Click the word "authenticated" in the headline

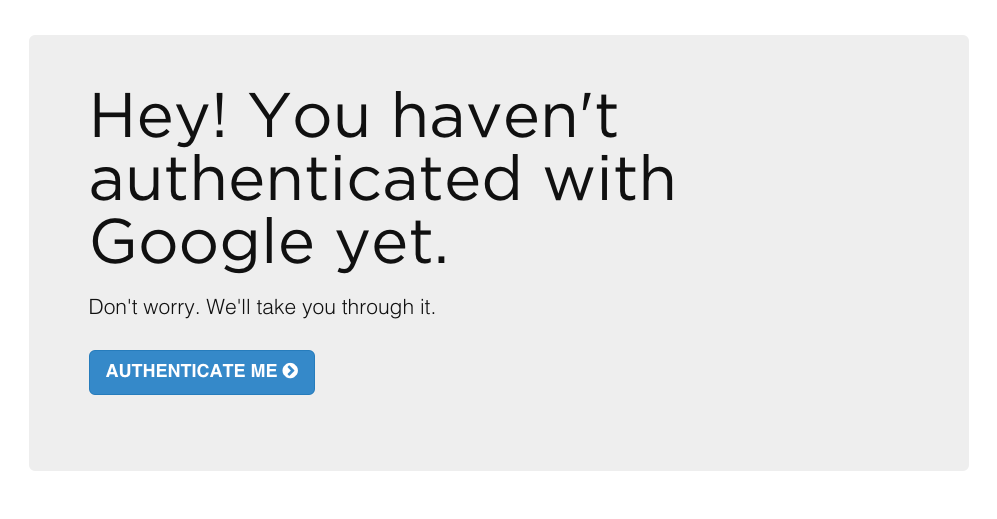pos(305,179)
